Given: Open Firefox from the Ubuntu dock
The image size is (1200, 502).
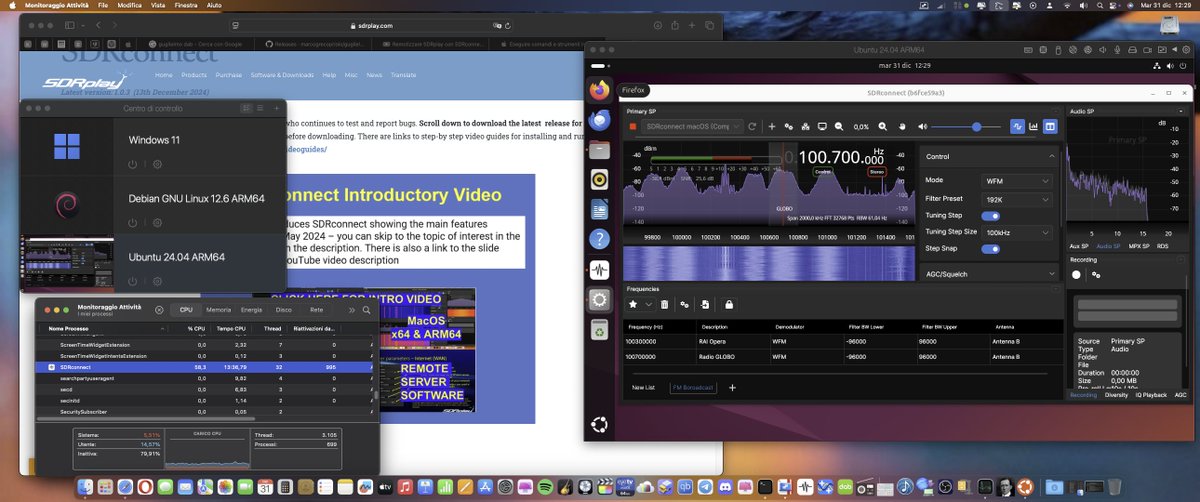Looking at the screenshot, I should [x=599, y=91].
